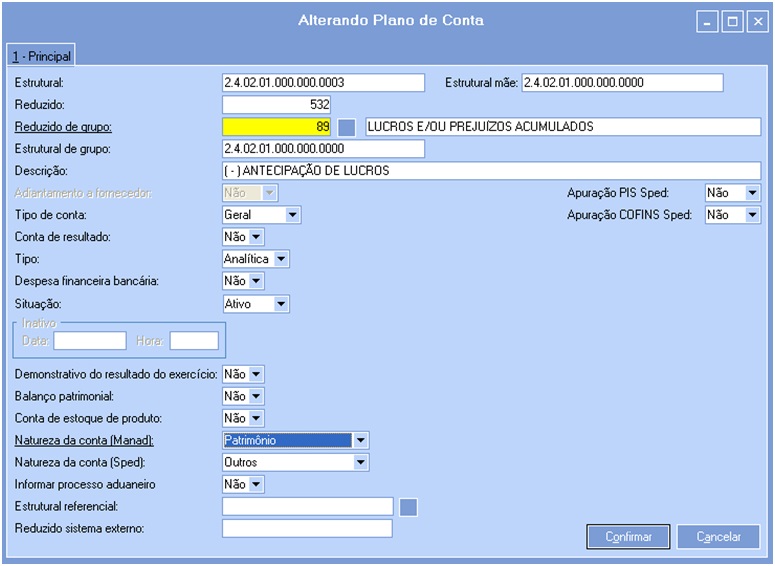Toggle the Balanço patrimonial dropdown
Viewport: 775px width, 566px height.
coord(257,397)
